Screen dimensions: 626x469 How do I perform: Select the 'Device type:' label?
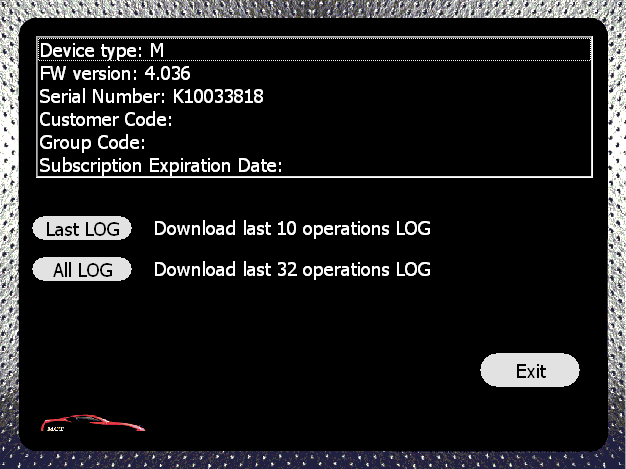[x=91, y=51]
